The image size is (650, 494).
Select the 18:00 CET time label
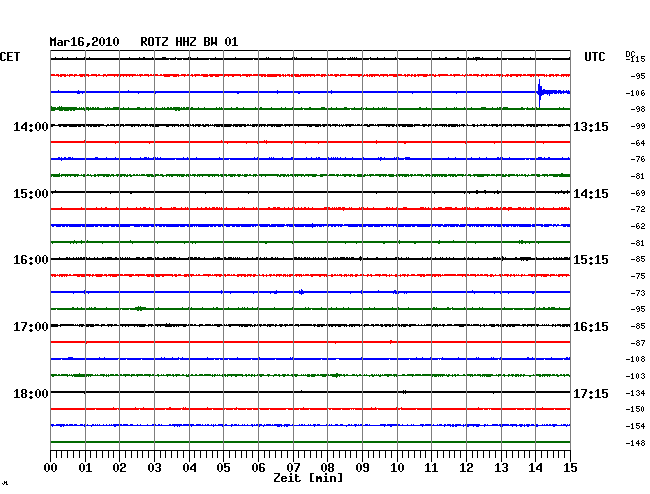[x=31, y=393]
